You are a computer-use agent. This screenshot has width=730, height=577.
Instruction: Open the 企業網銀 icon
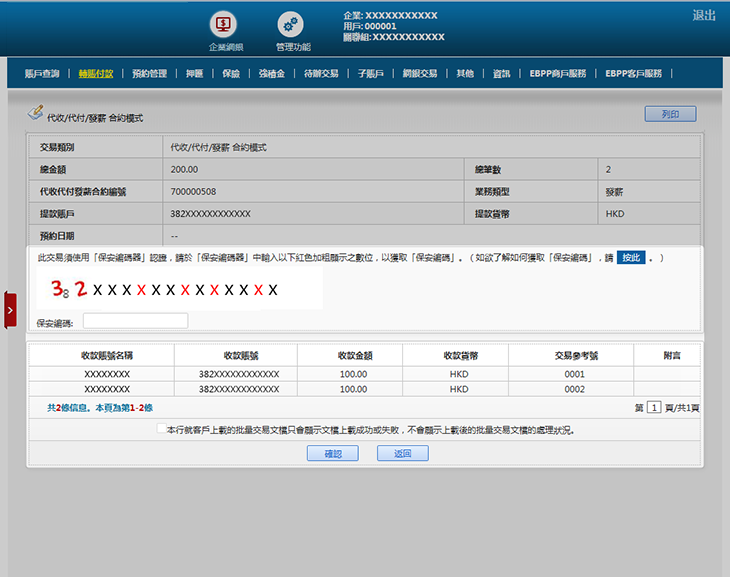(225, 25)
